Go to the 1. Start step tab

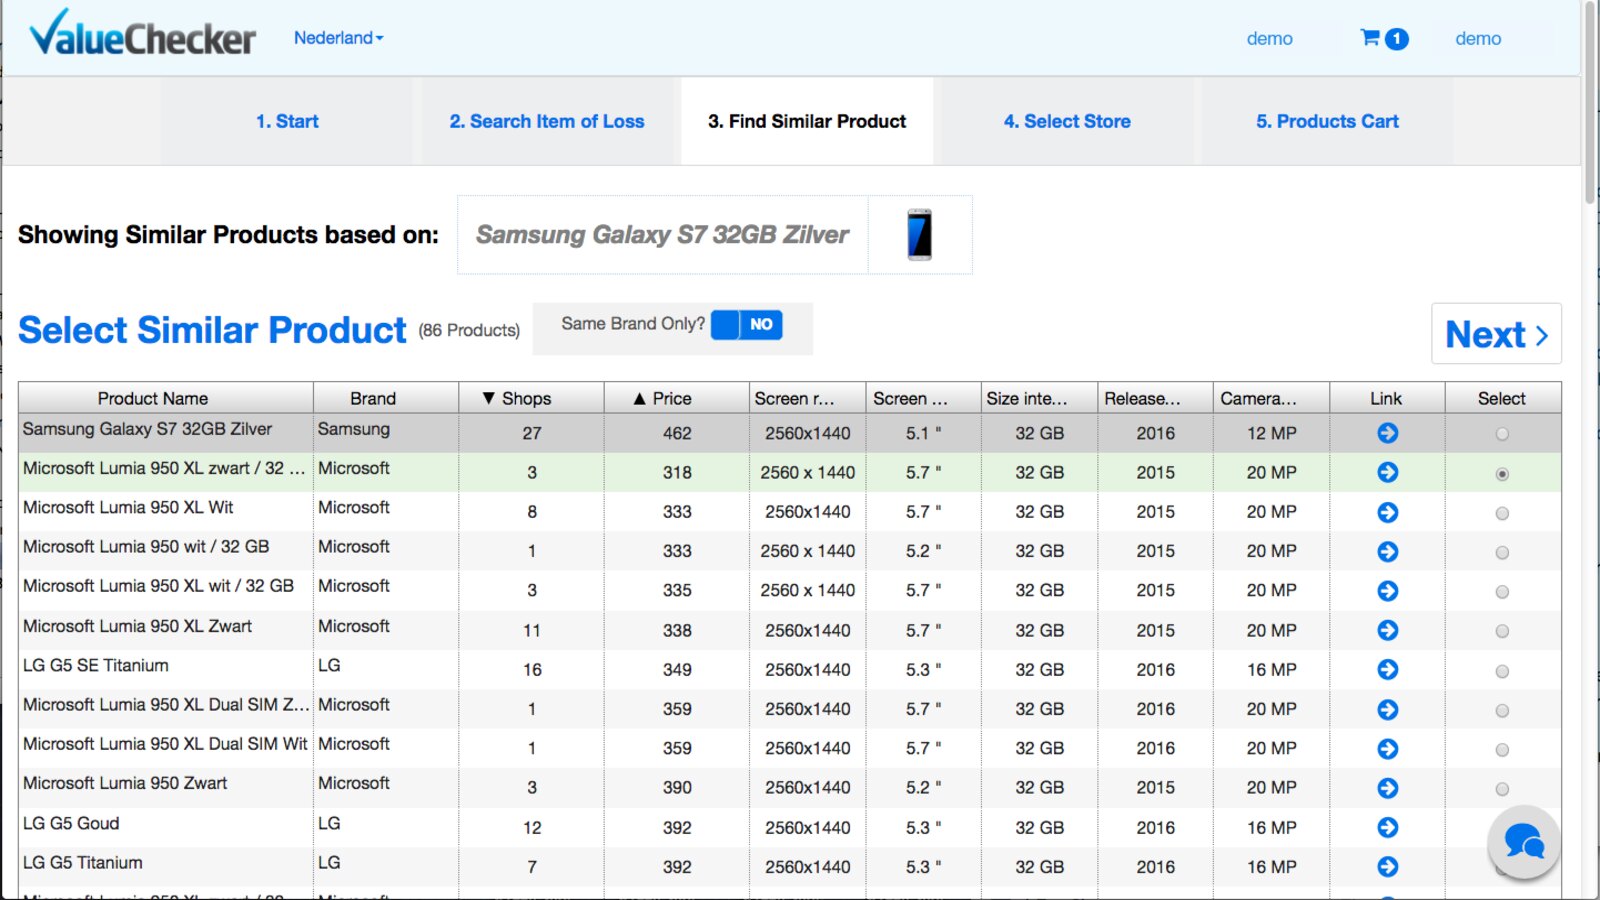pyautogui.click(x=287, y=121)
